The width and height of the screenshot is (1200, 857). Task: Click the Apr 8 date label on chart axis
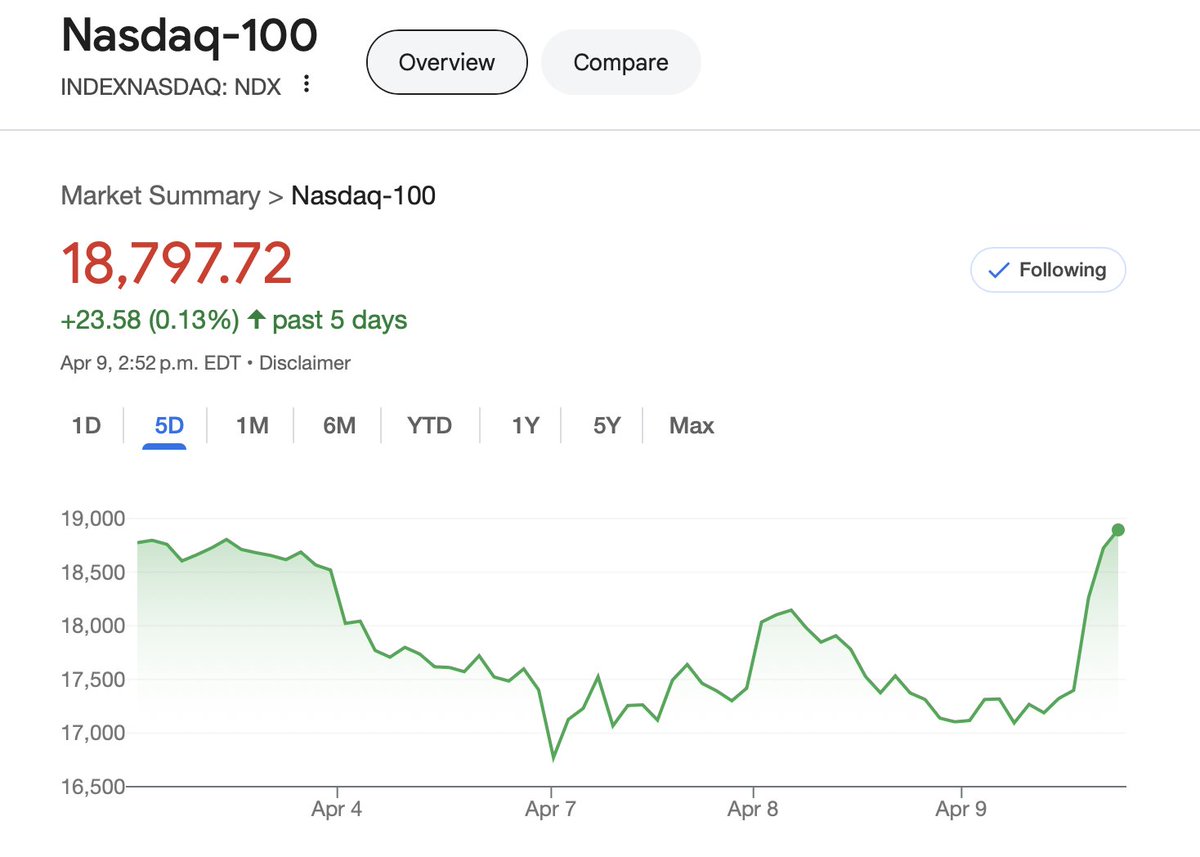tap(752, 810)
